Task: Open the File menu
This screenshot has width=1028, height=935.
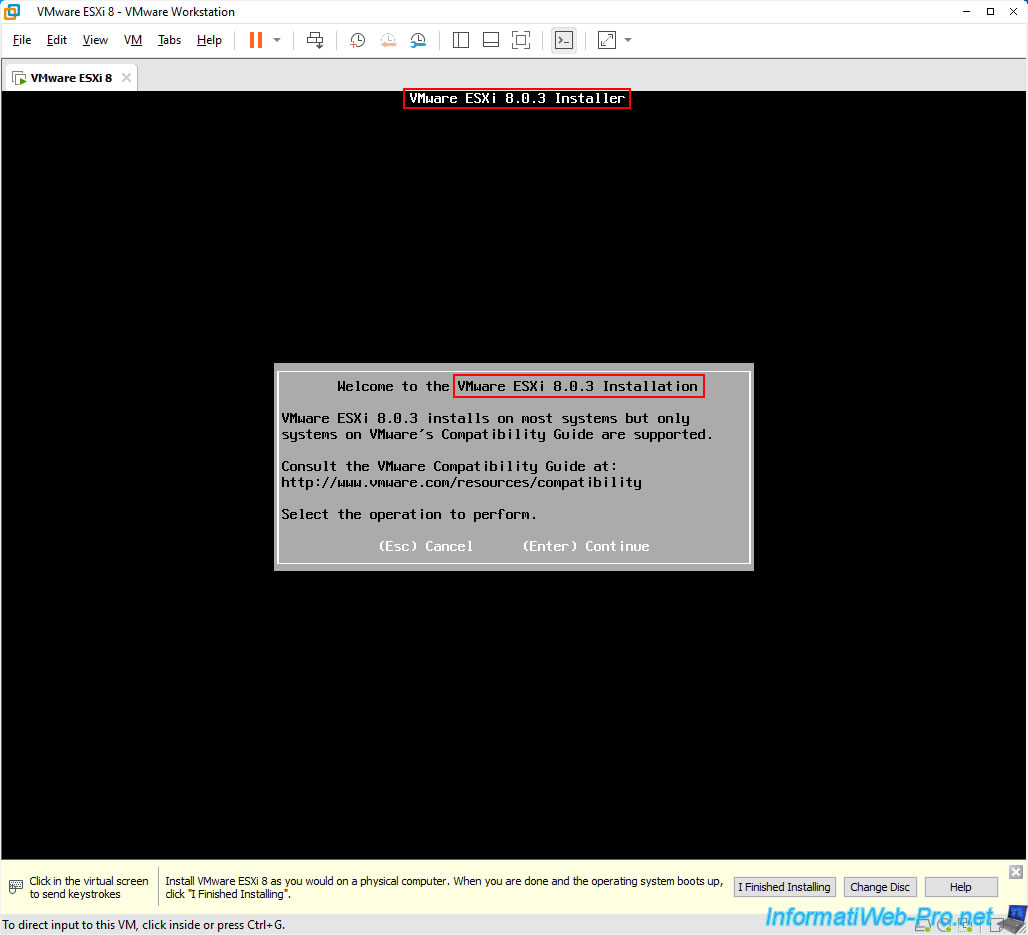Action: click(22, 40)
